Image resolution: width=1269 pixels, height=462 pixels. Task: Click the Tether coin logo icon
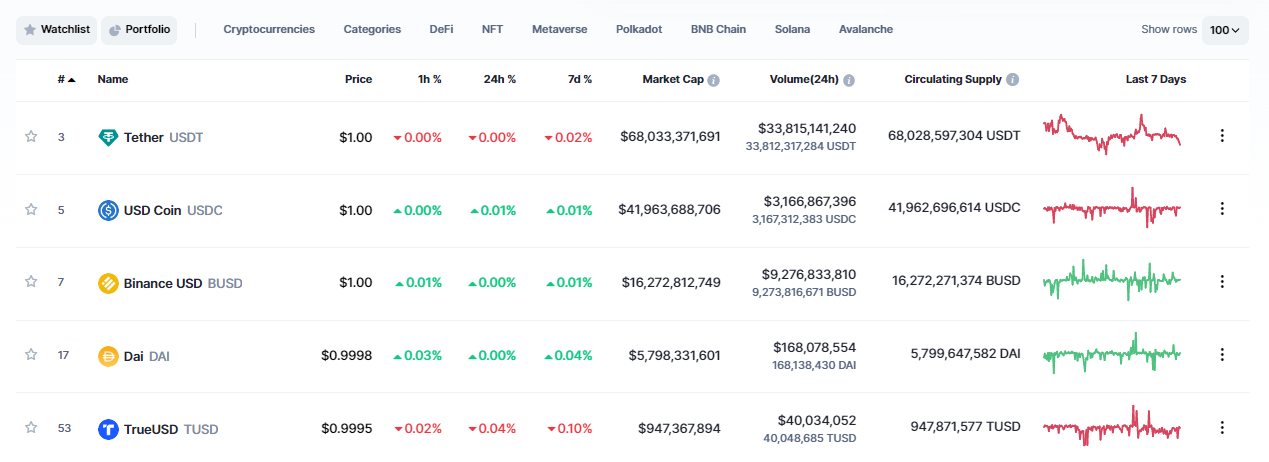[x=108, y=137]
